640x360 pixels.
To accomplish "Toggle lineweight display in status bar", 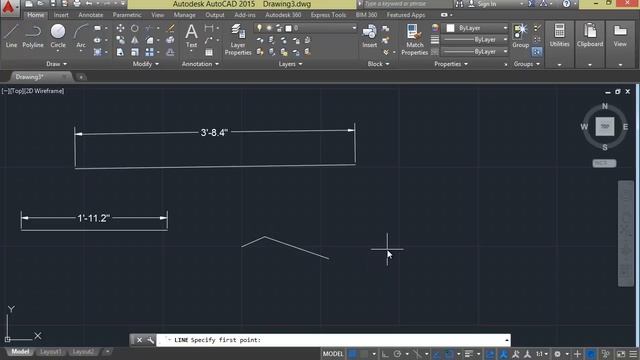I will [469, 354].
